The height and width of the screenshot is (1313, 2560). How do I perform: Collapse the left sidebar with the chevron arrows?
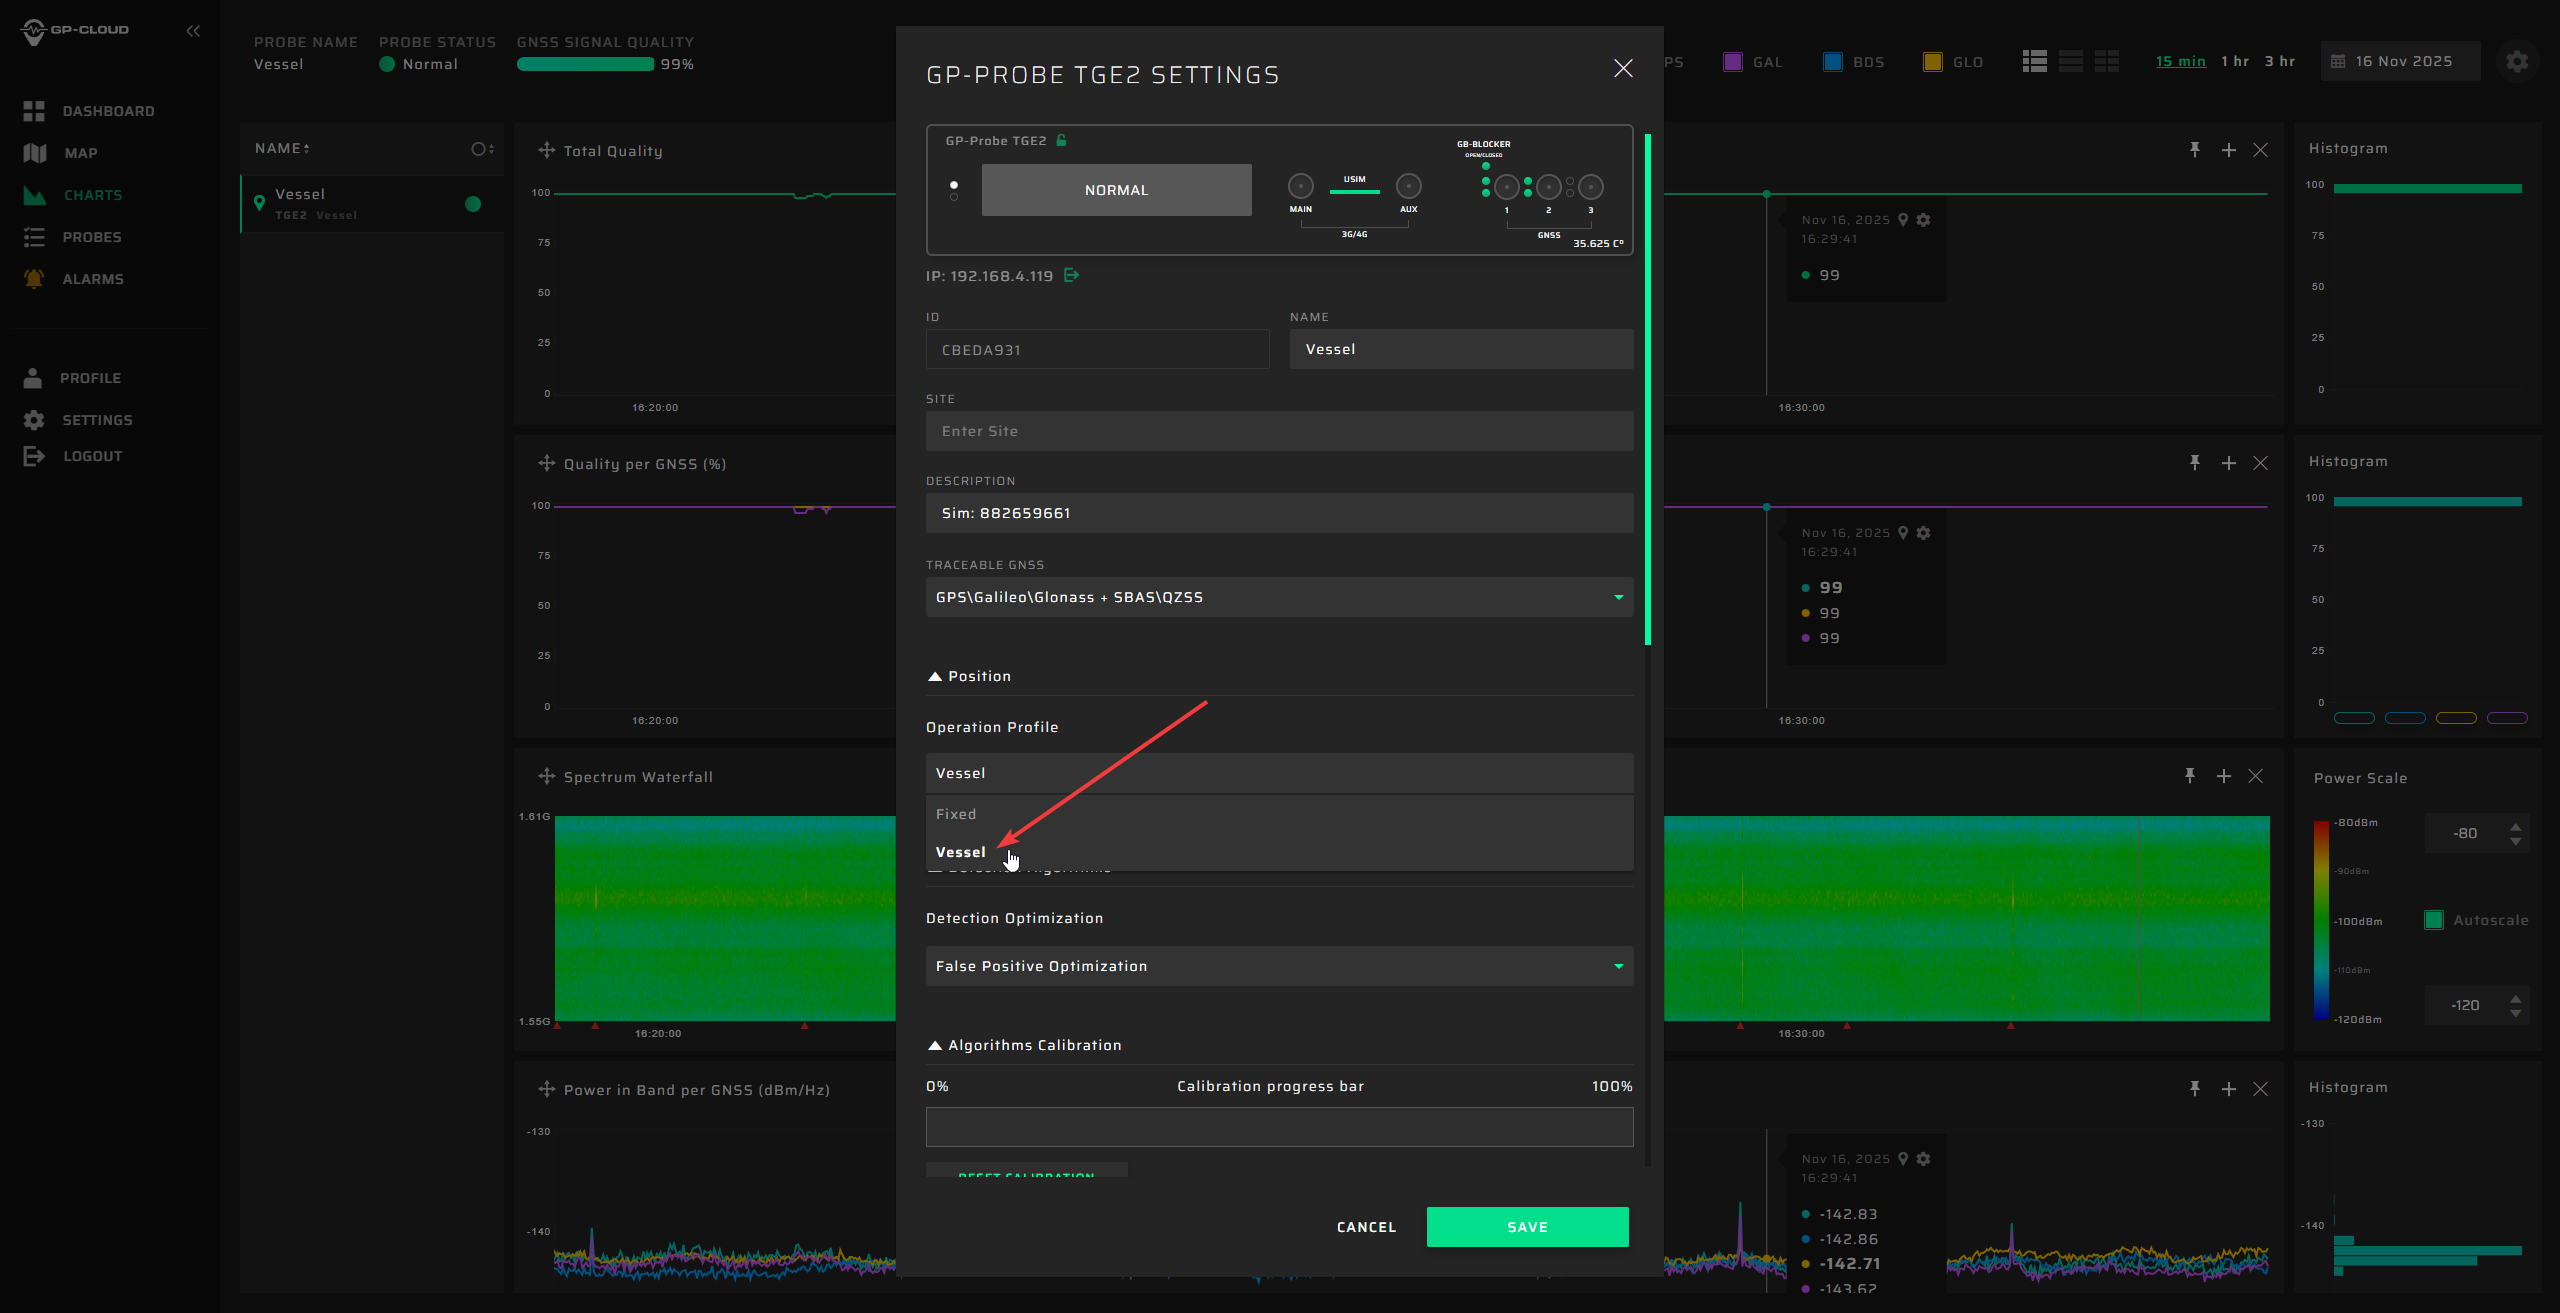coord(193,30)
